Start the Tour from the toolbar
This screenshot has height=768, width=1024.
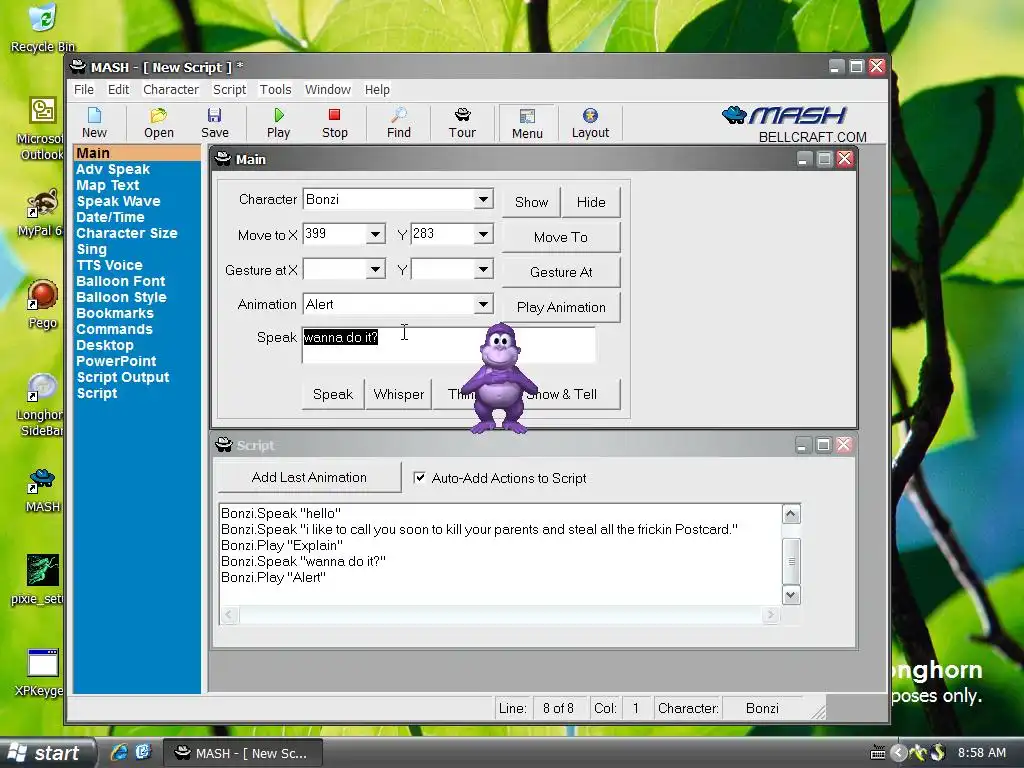462,123
